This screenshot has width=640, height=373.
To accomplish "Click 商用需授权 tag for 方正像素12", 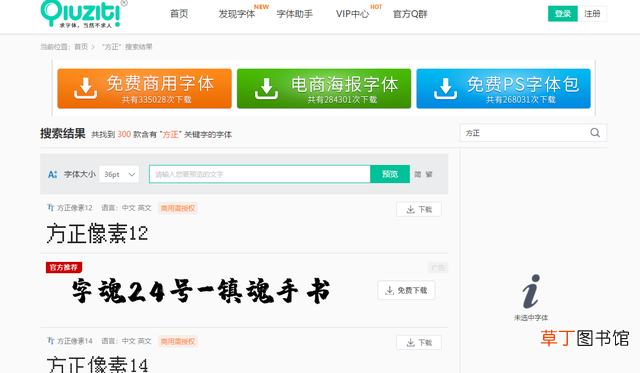I will pyautogui.click(x=178, y=209).
